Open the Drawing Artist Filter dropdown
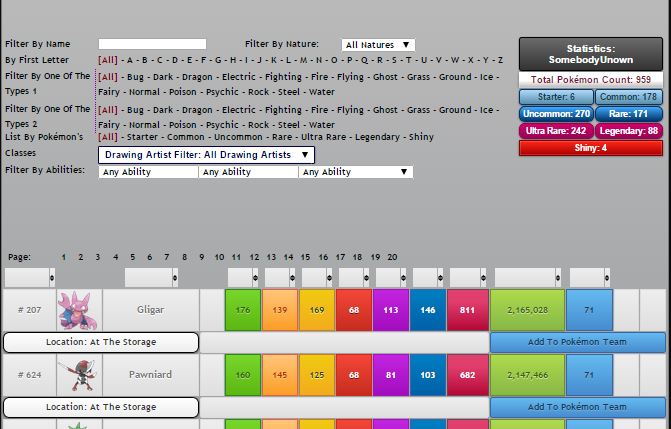 (x=206, y=155)
